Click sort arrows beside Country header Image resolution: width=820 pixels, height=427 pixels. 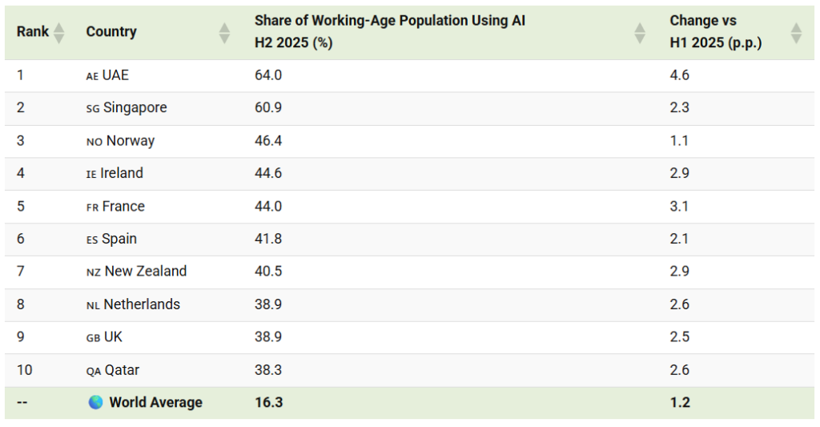click(x=224, y=33)
